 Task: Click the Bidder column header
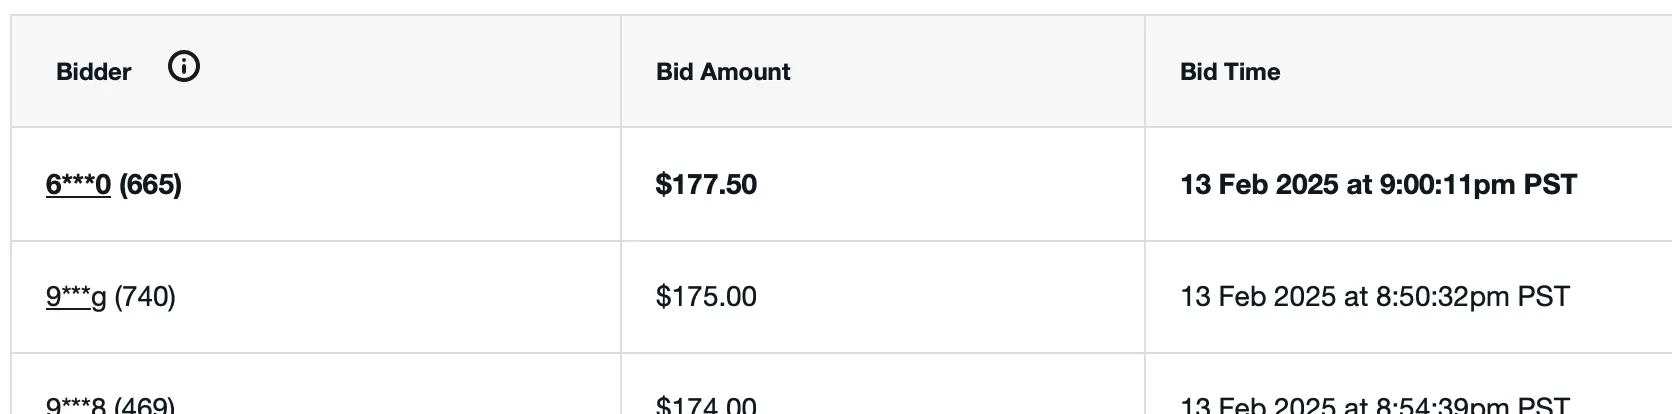(x=94, y=72)
